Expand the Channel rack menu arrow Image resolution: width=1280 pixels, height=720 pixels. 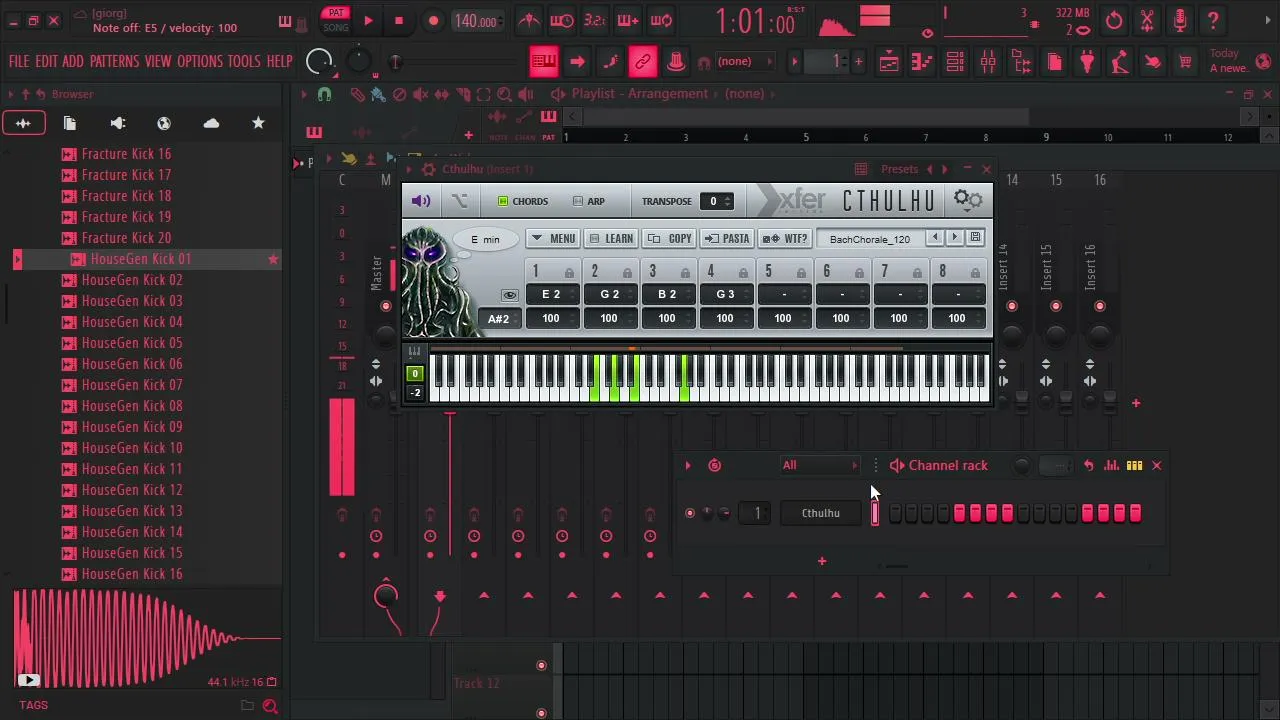pyautogui.click(x=688, y=465)
